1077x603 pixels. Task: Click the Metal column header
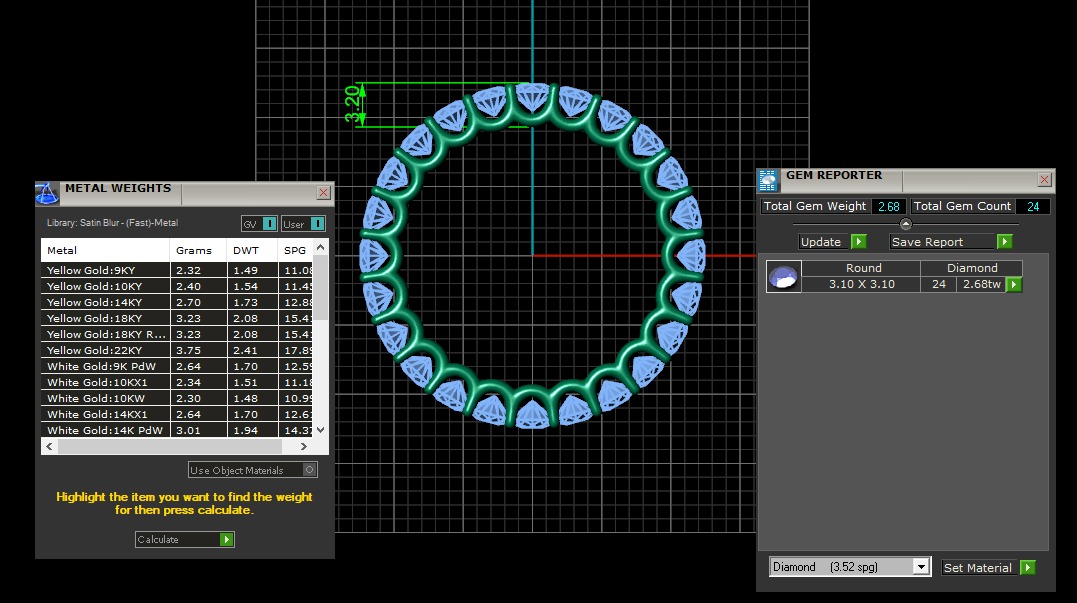pyautogui.click(x=105, y=251)
